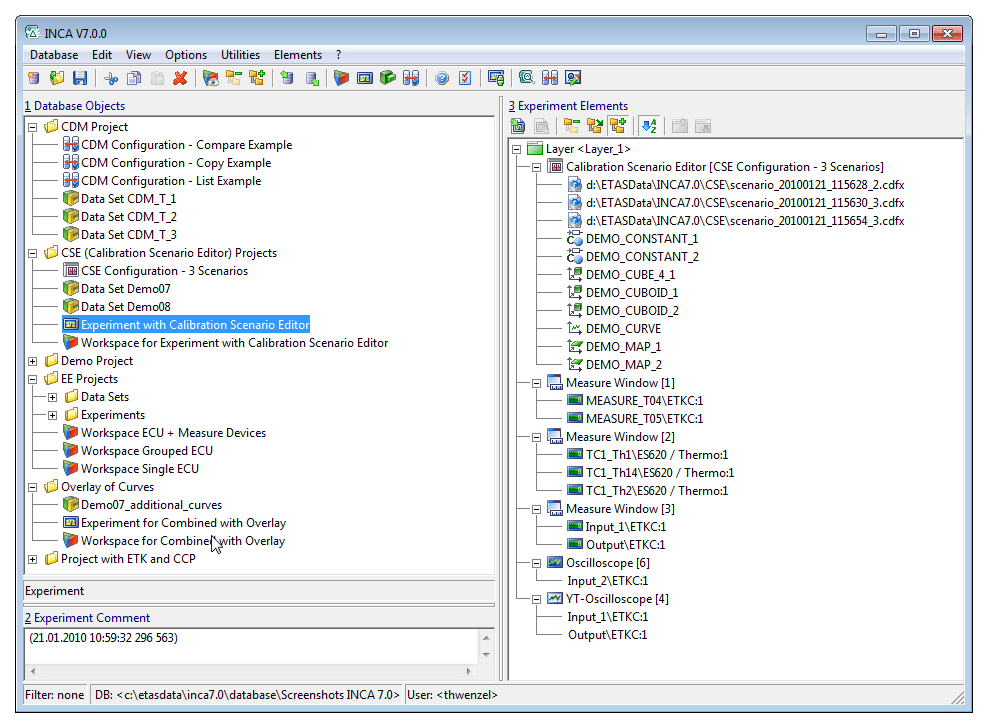Select DEMO_CURVE element
988x728 pixels.
pyautogui.click(x=623, y=329)
